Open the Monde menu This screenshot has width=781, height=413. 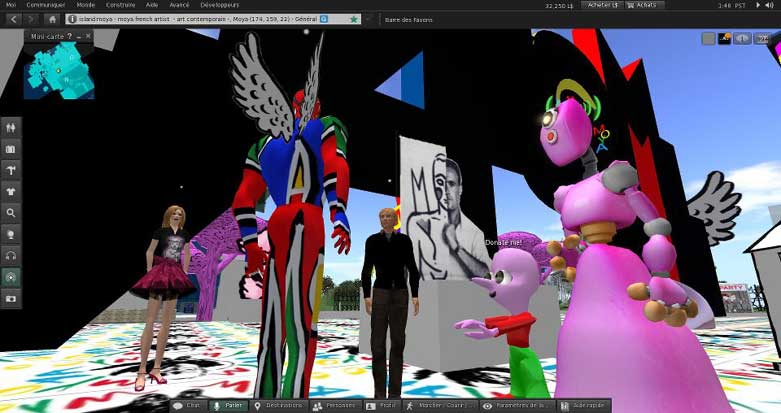pyautogui.click(x=86, y=5)
